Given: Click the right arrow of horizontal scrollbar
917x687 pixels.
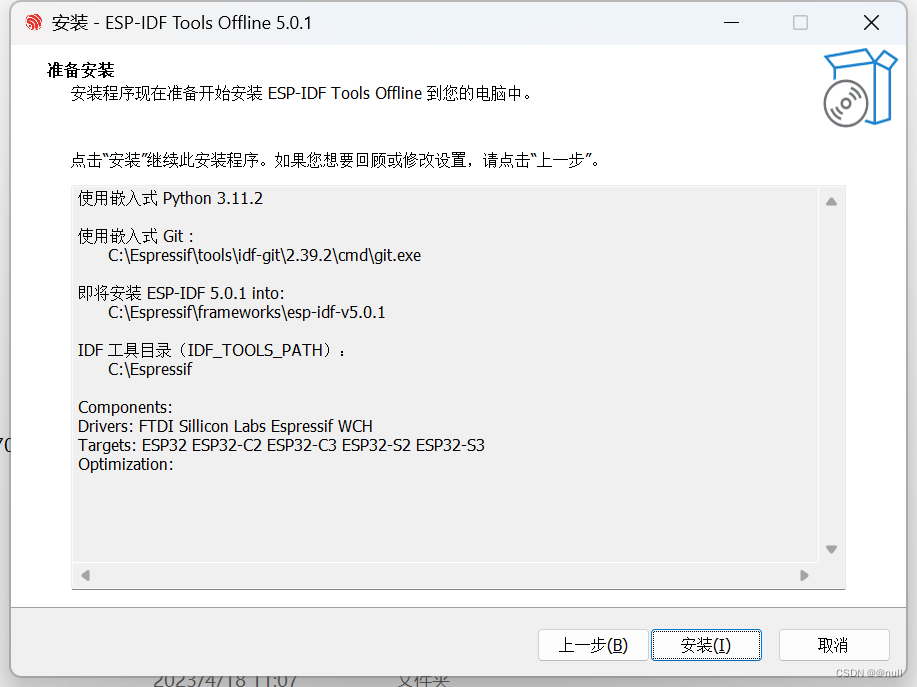Looking at the screenshot, I should click(x=804, y=575).
